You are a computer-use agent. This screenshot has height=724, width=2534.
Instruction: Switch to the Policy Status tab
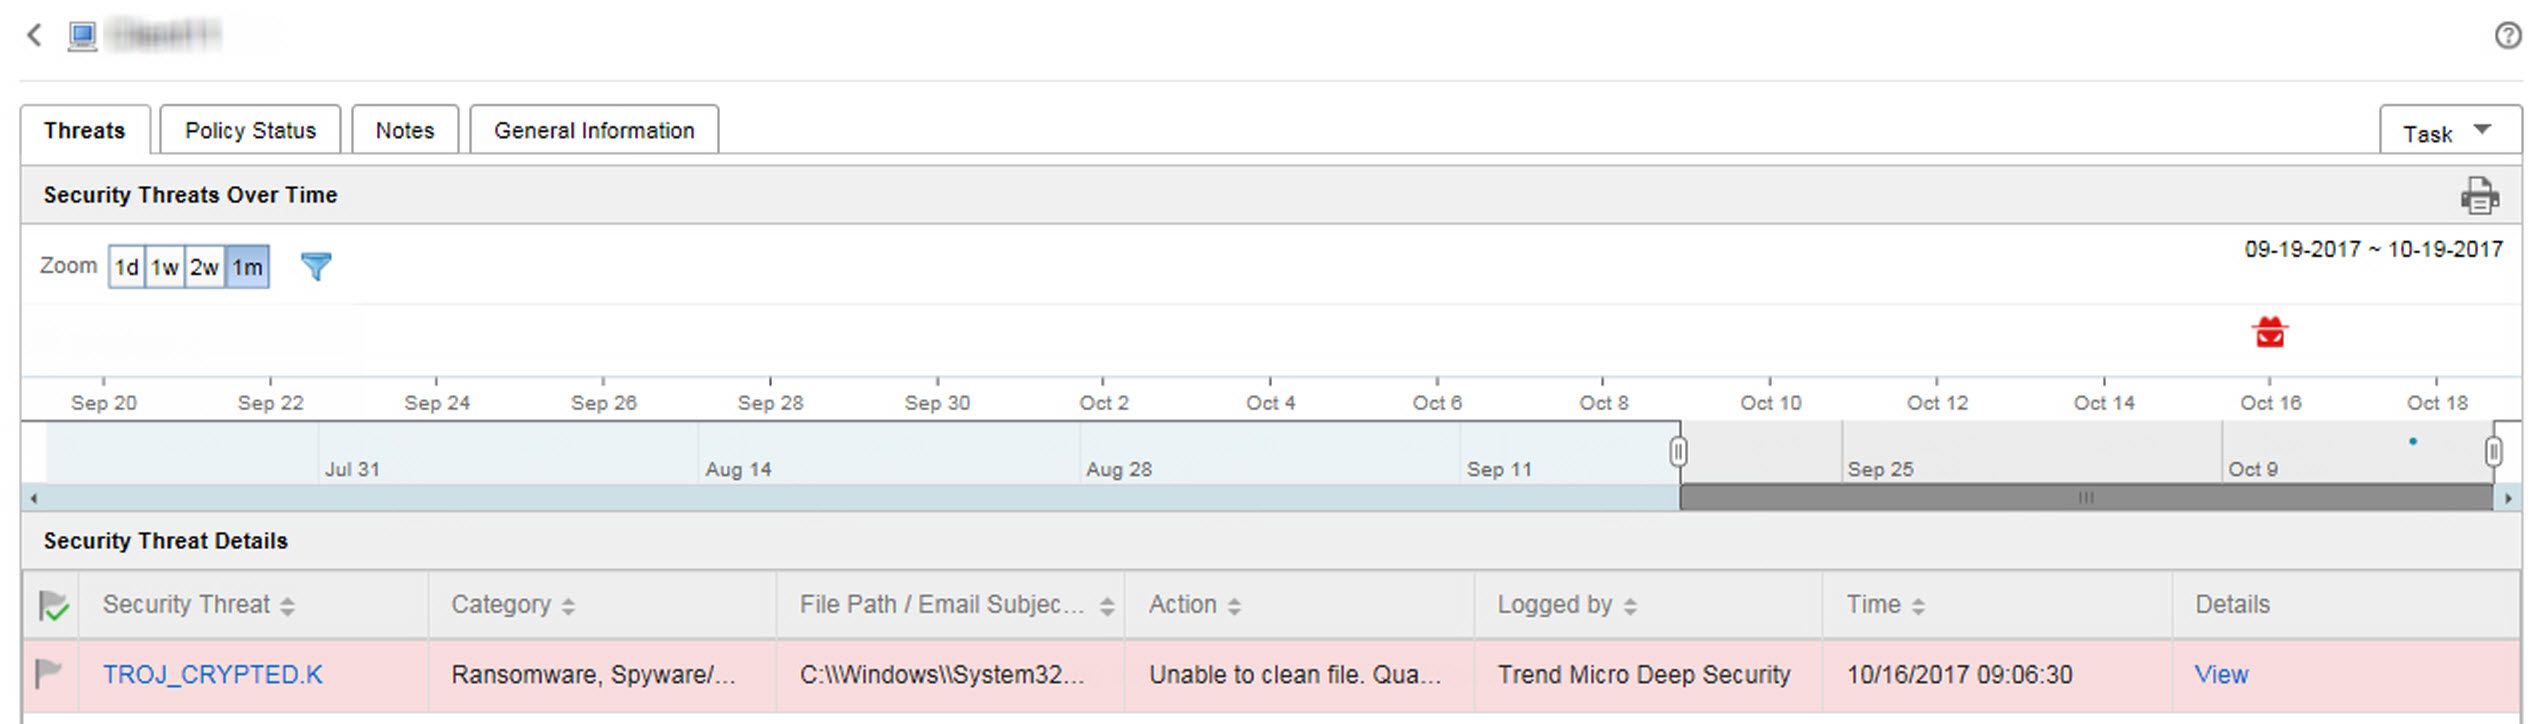[249, 129]
